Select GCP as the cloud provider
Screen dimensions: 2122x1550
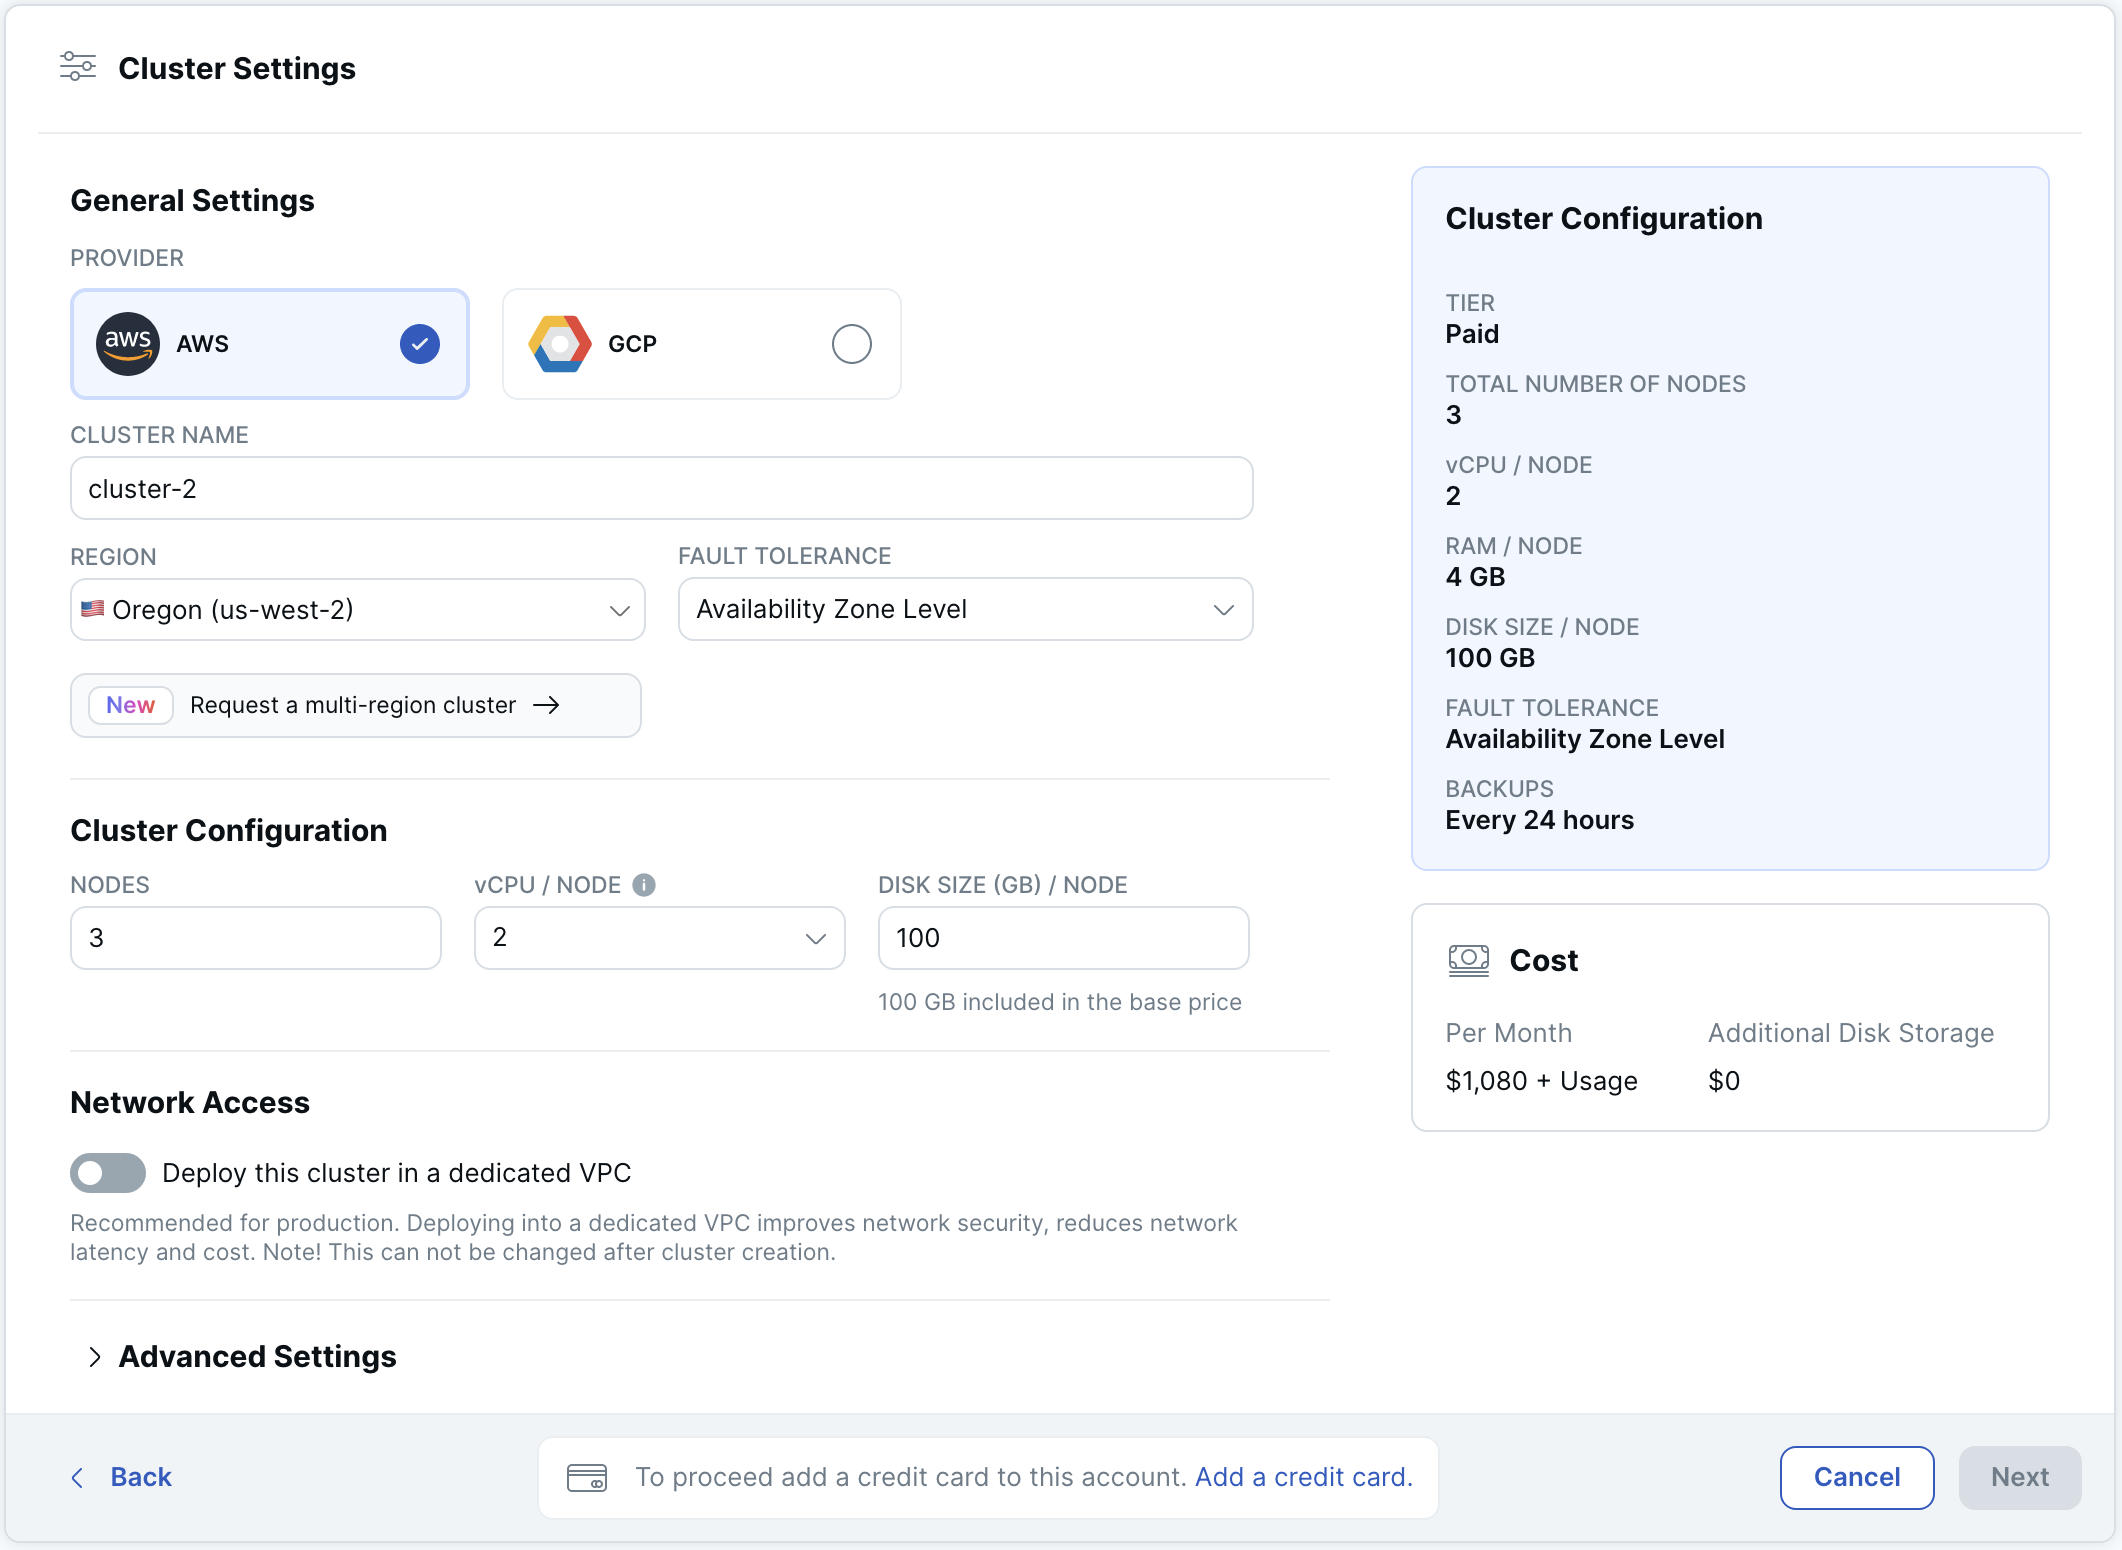851,343
